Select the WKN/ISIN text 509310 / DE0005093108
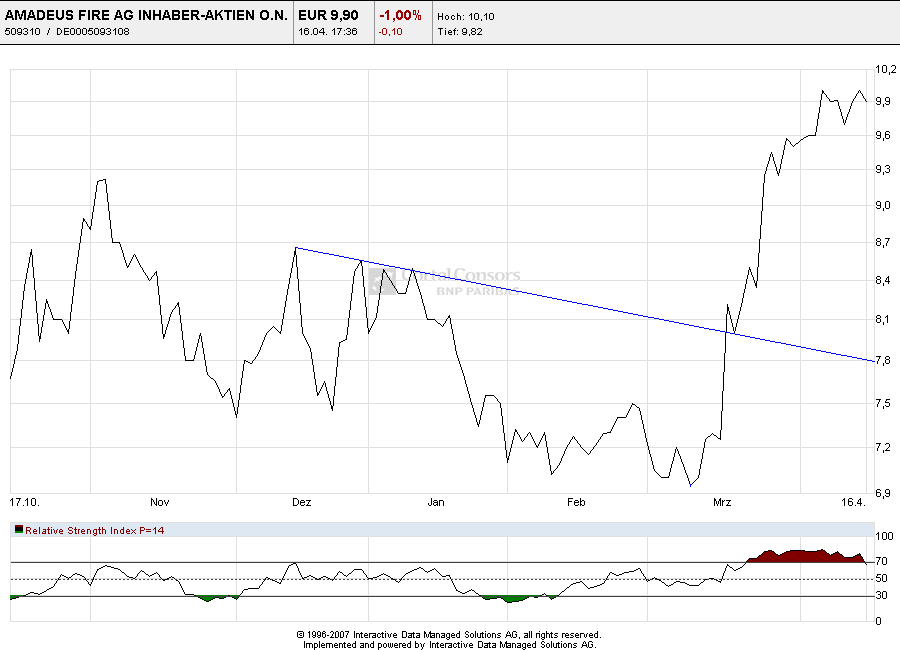The width and height of the screenshot is (900, 650). coord(67,32)
